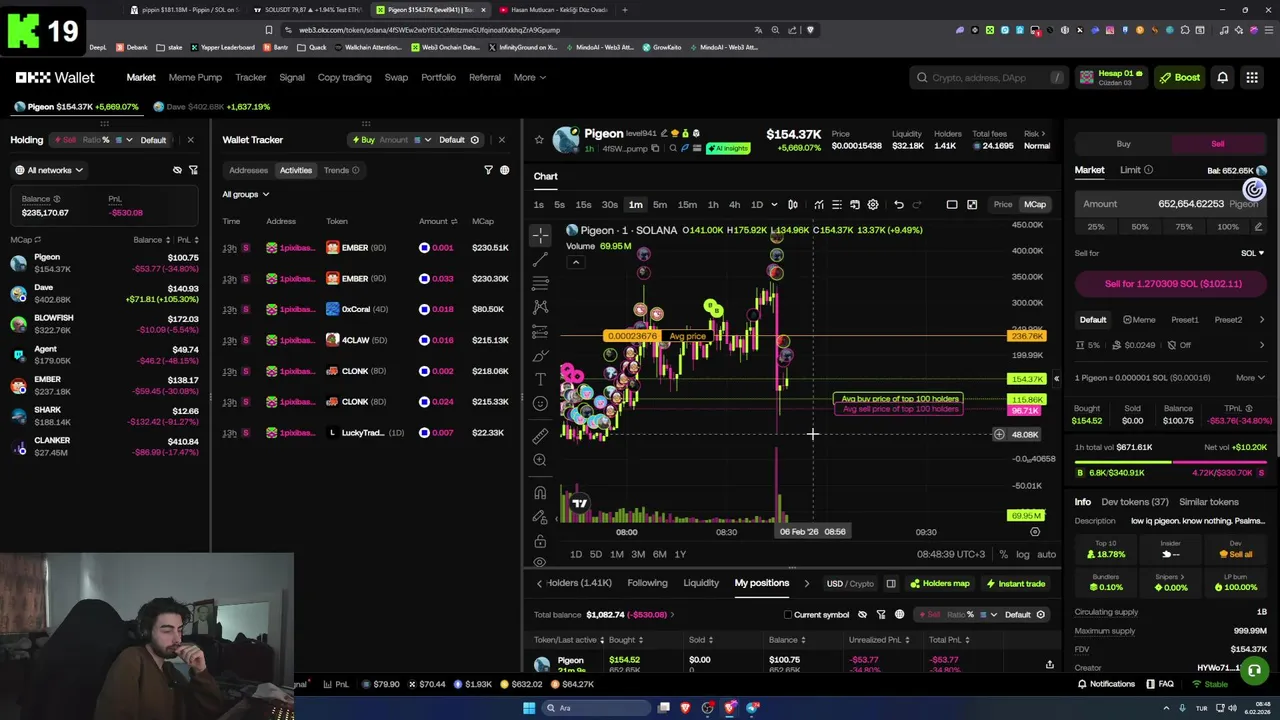Click Sell for 1.270309 SOL
This screenshot has height=720, width=1280.
pyautogui.click(x=1172, y=284)
